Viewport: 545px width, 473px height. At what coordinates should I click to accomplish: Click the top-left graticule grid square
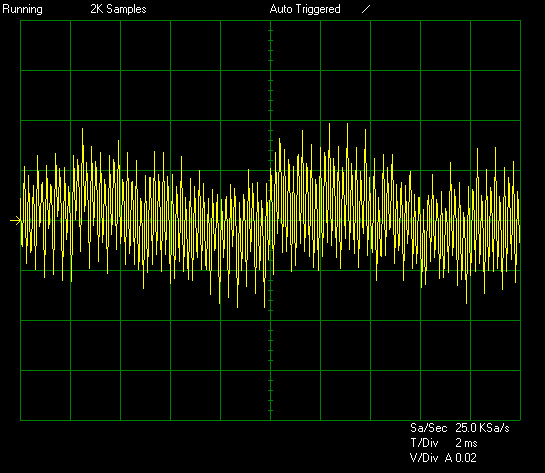pyautogui.click(x=46, y=46)
